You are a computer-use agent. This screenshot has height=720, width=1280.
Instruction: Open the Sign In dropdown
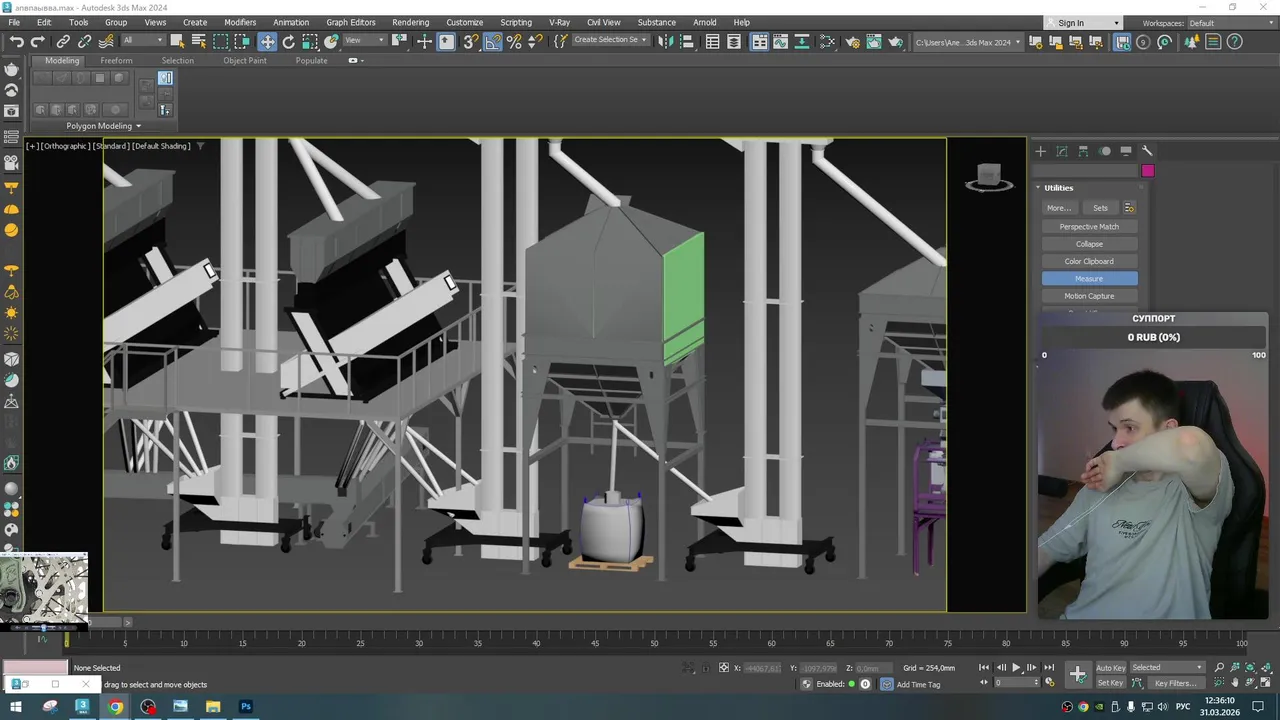click(x=1084, y=23)
